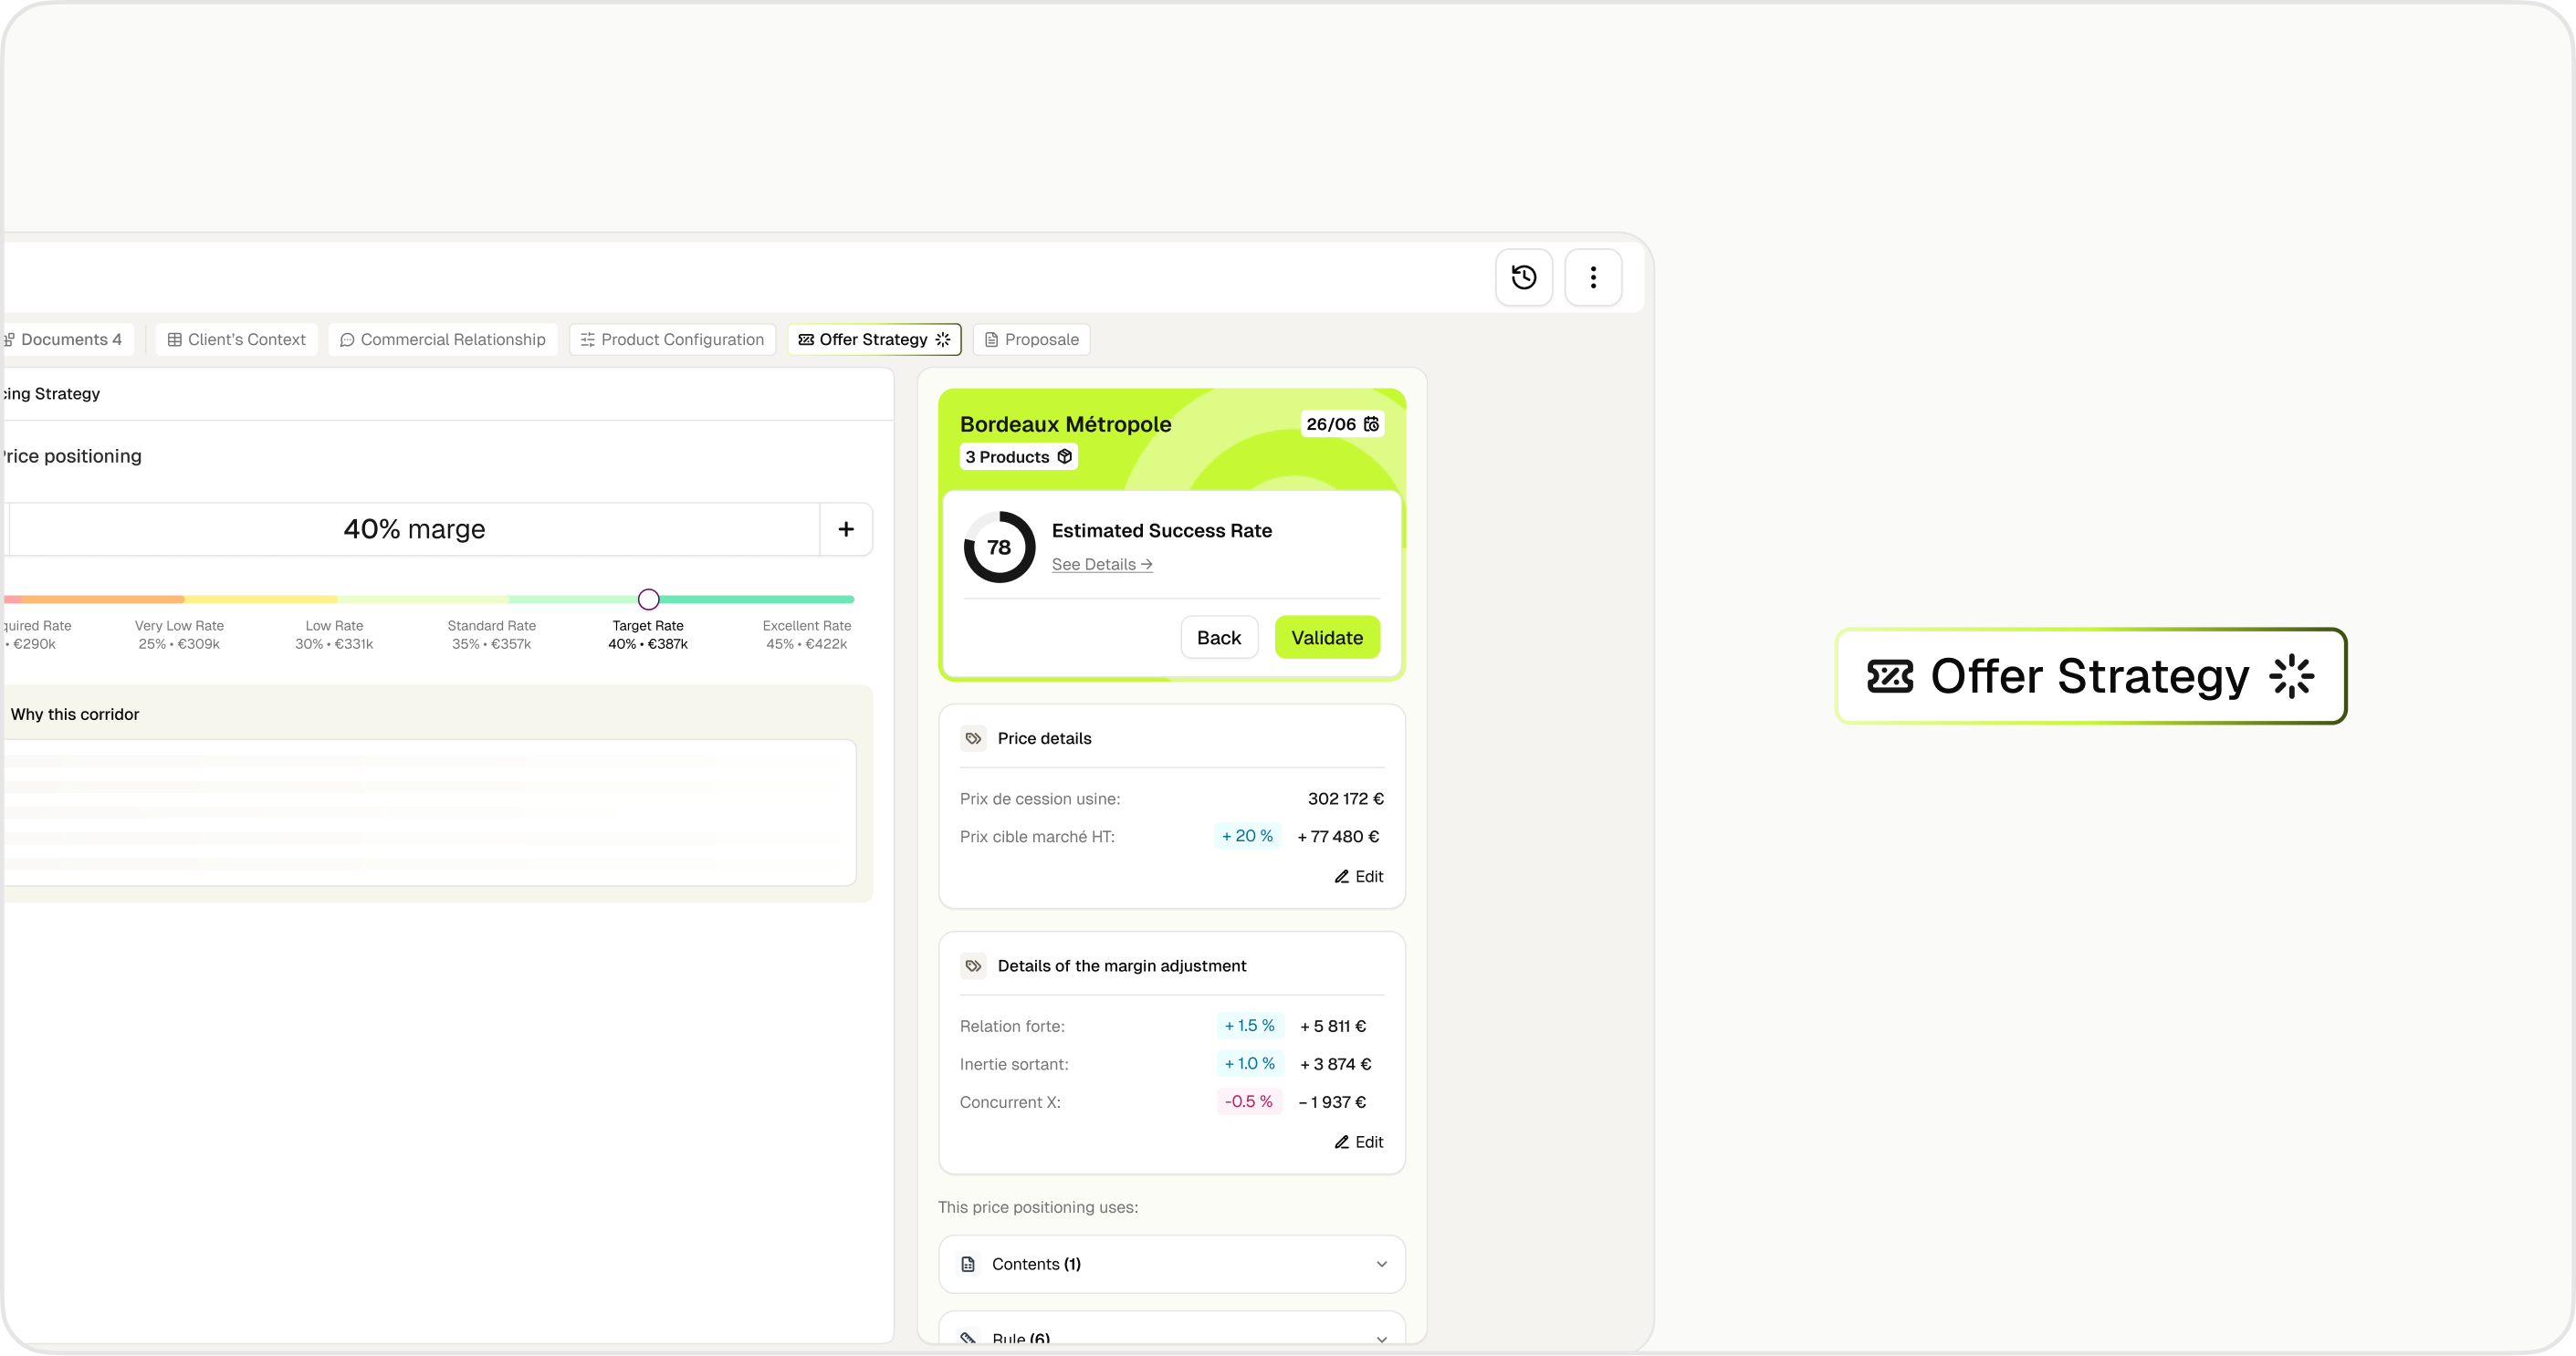Click the 3 Products badge
The image size is (2576, 1356).
click(1018, 457)
